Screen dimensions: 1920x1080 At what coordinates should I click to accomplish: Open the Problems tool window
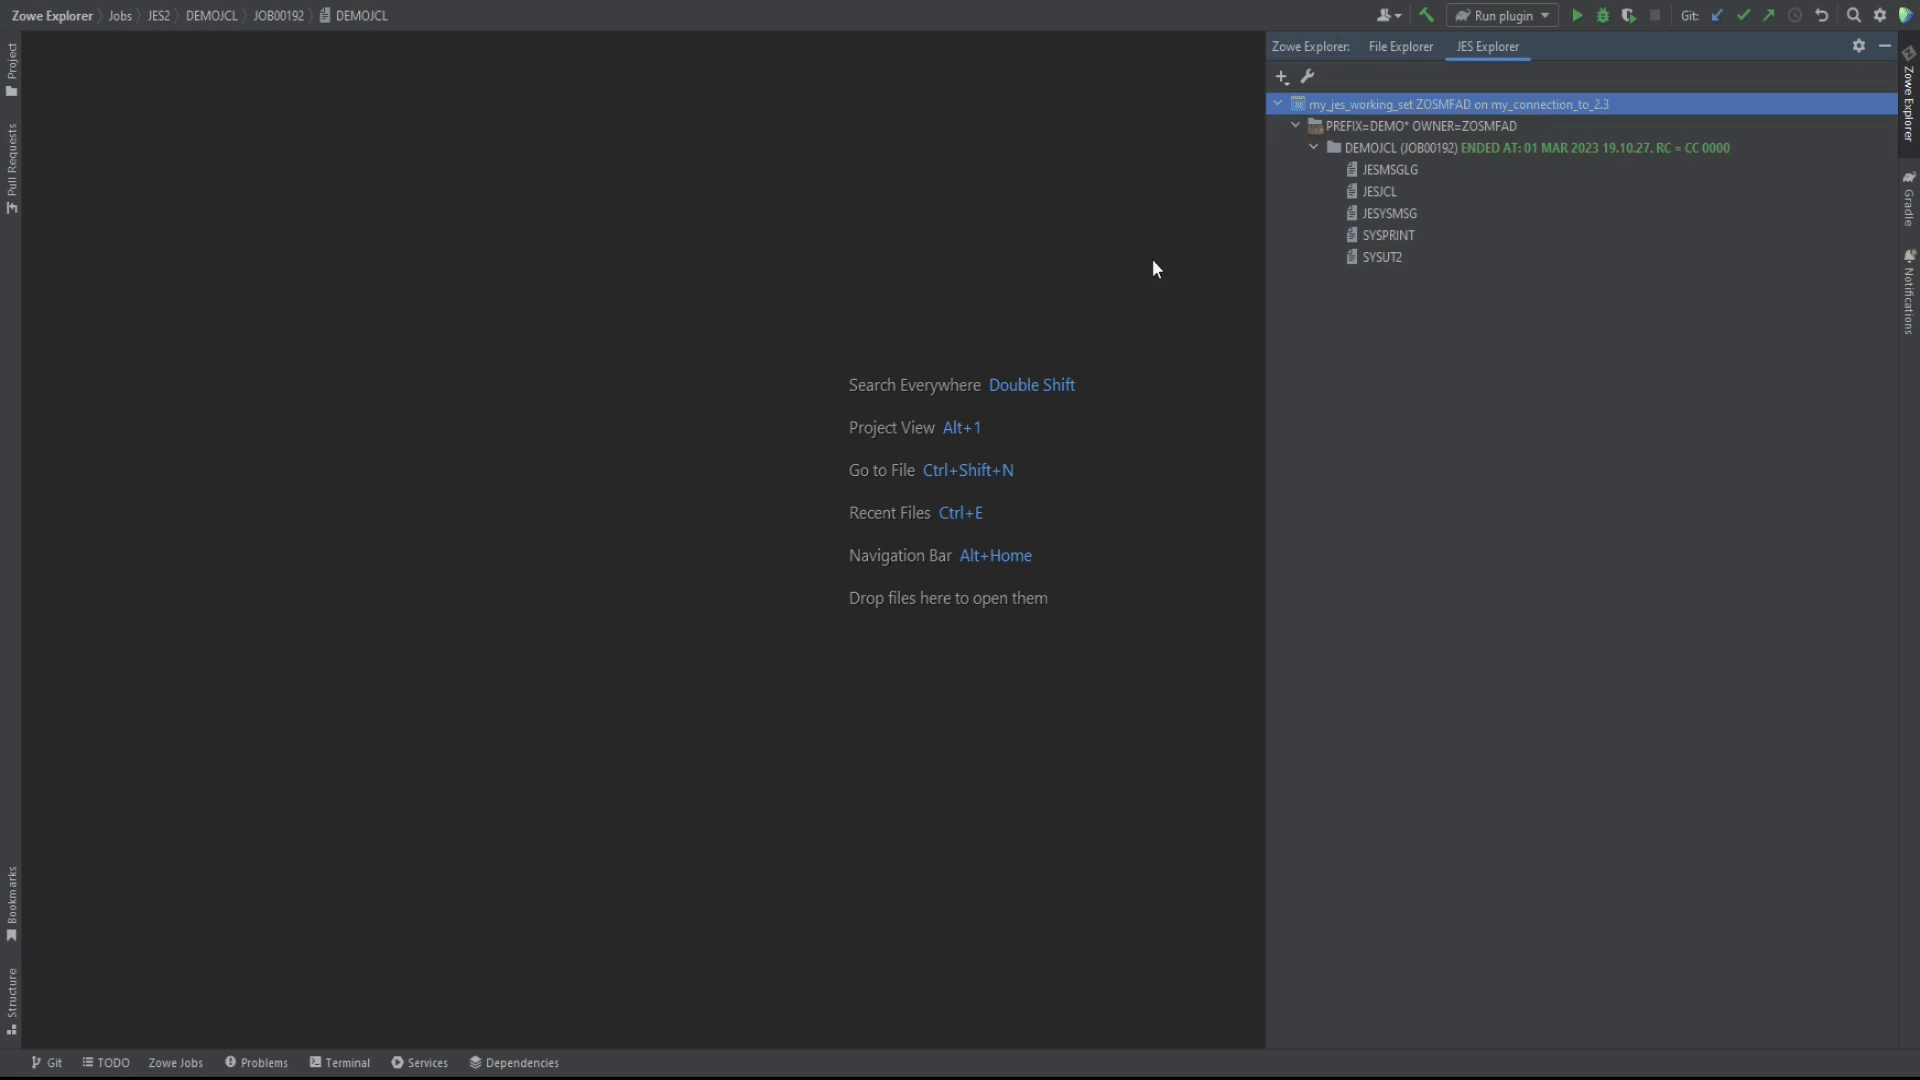click(x=257, y=1063)
